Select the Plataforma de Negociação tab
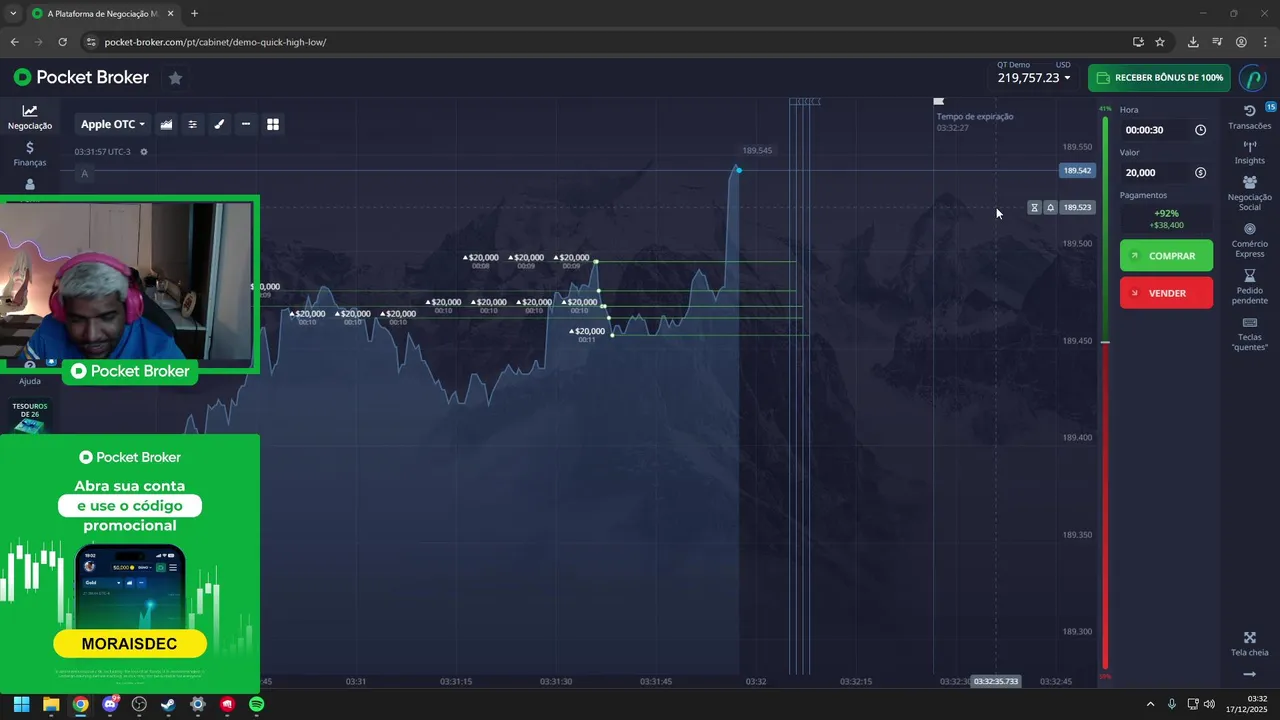Viewport: 1280px width, 720px height. pos(102,14)
